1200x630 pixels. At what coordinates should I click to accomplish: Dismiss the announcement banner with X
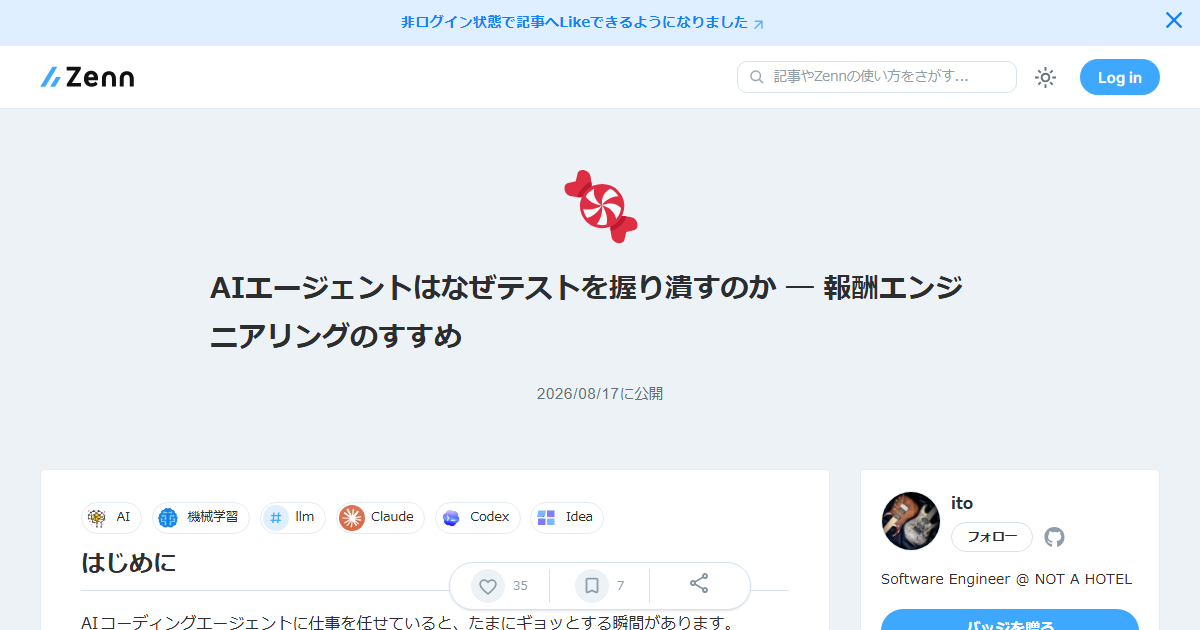pyautogui.click(x=1174, y=20)
